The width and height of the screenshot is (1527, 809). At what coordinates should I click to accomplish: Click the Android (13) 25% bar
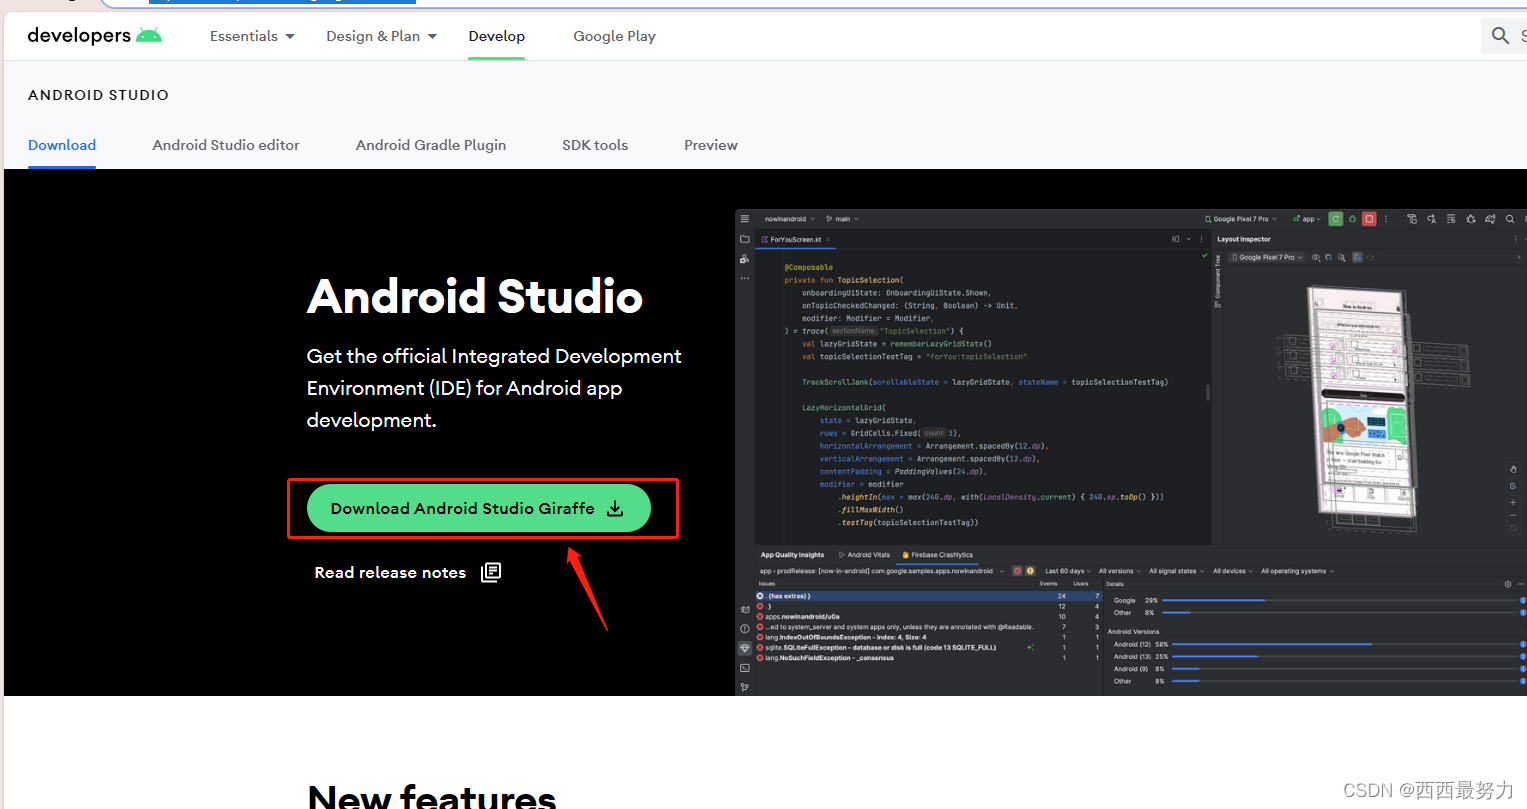tap(1345, 657)
